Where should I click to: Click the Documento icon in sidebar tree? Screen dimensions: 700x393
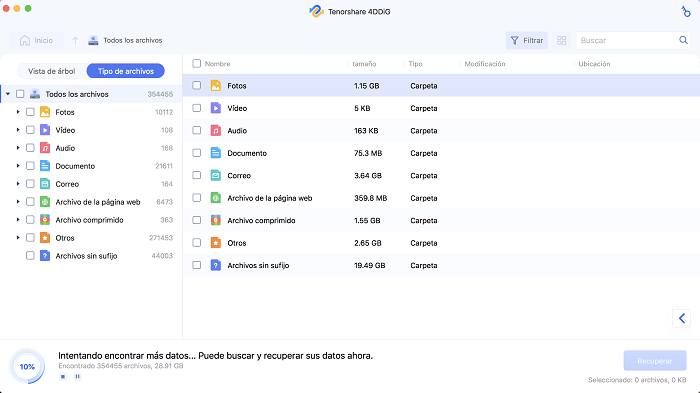pos(45,166)
